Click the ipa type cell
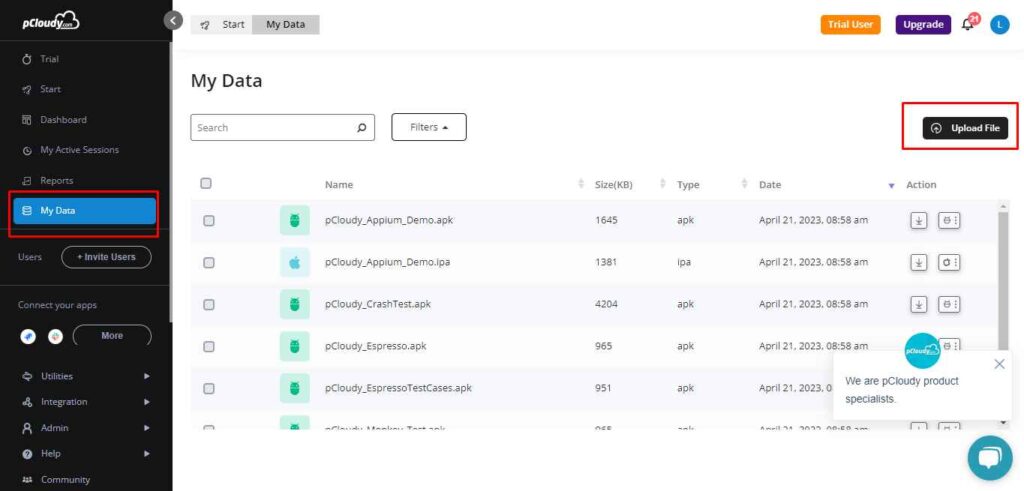This screenshot has width=1024, height=491. [684, 262]
